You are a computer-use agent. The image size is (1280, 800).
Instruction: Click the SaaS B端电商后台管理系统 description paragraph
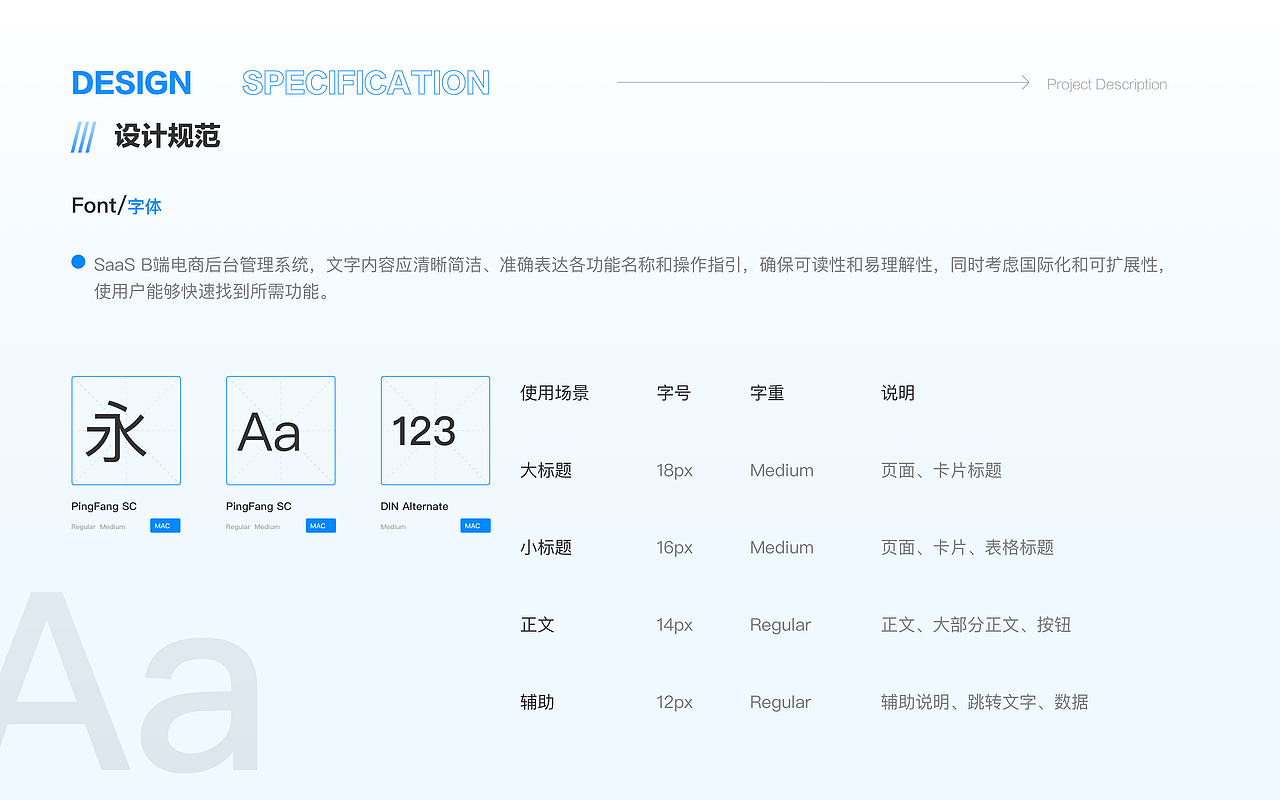click(x=632, y=278)
